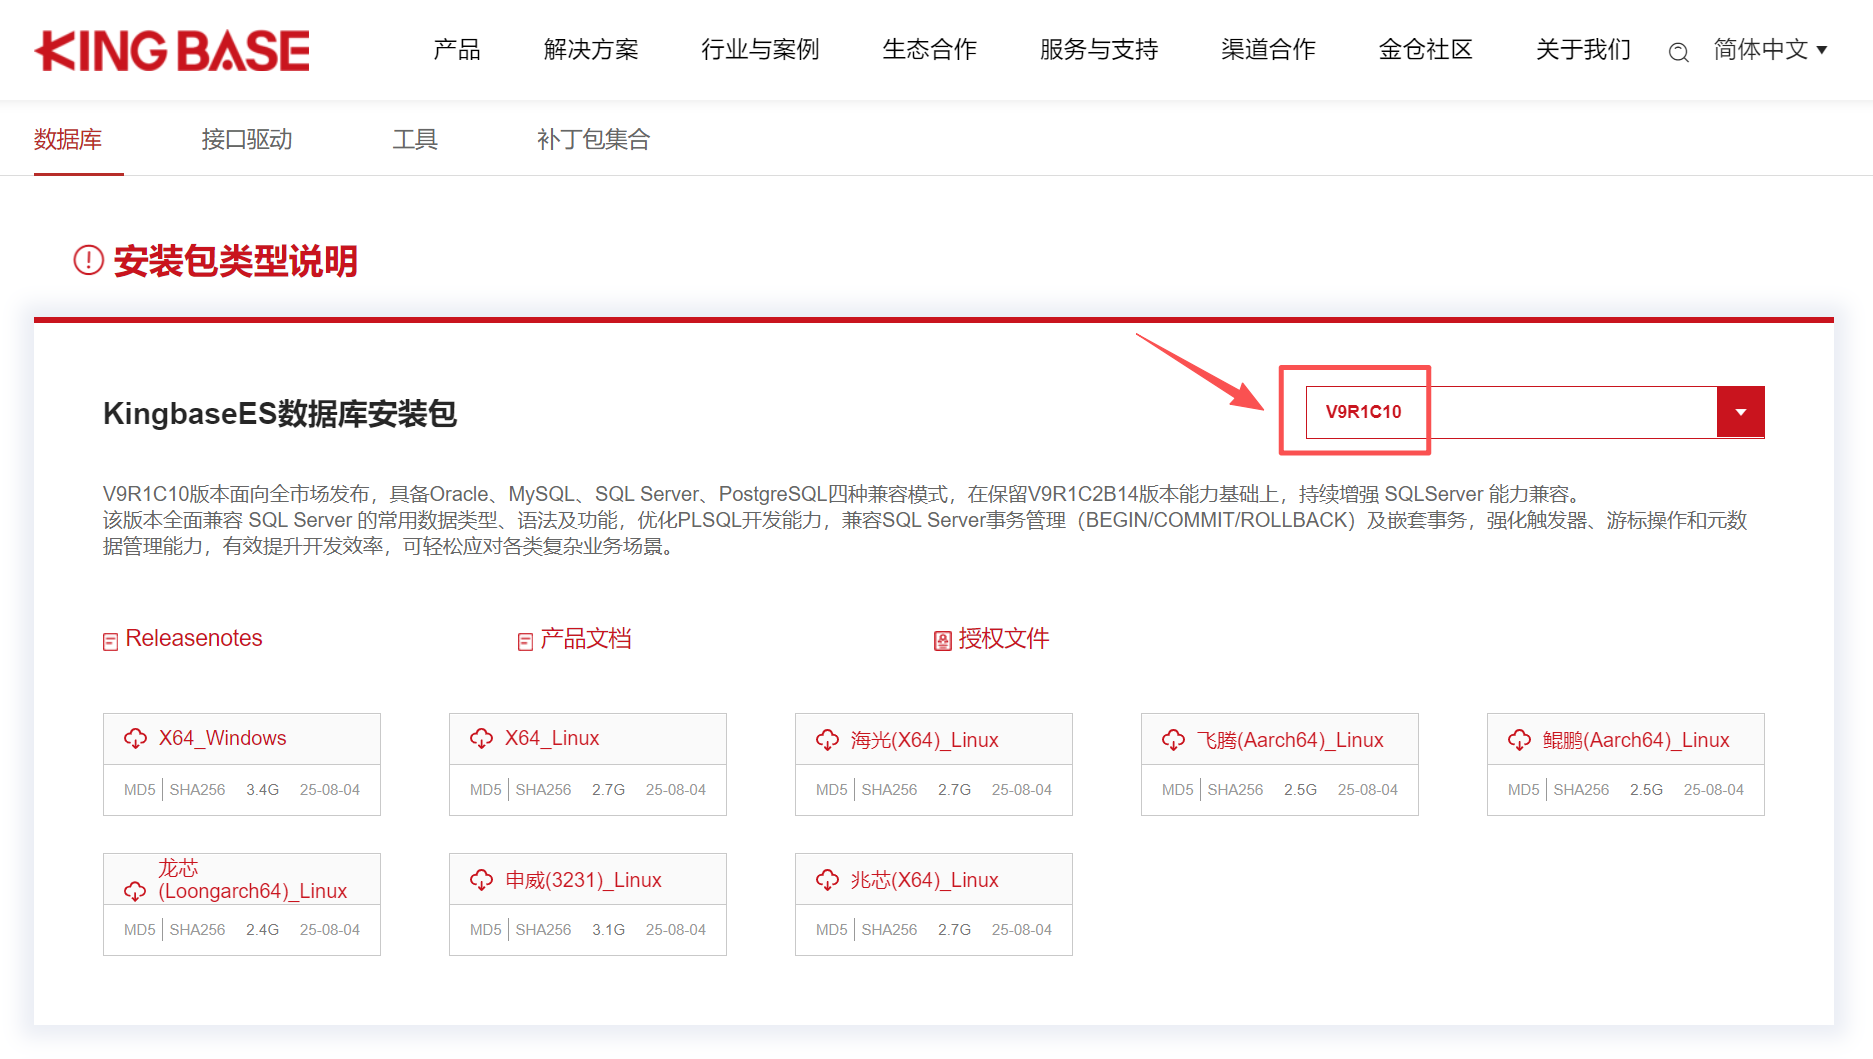
Task: Click download cloud icon for 龙芯(Loongarch64)_Linux
Action: [135, 890]
